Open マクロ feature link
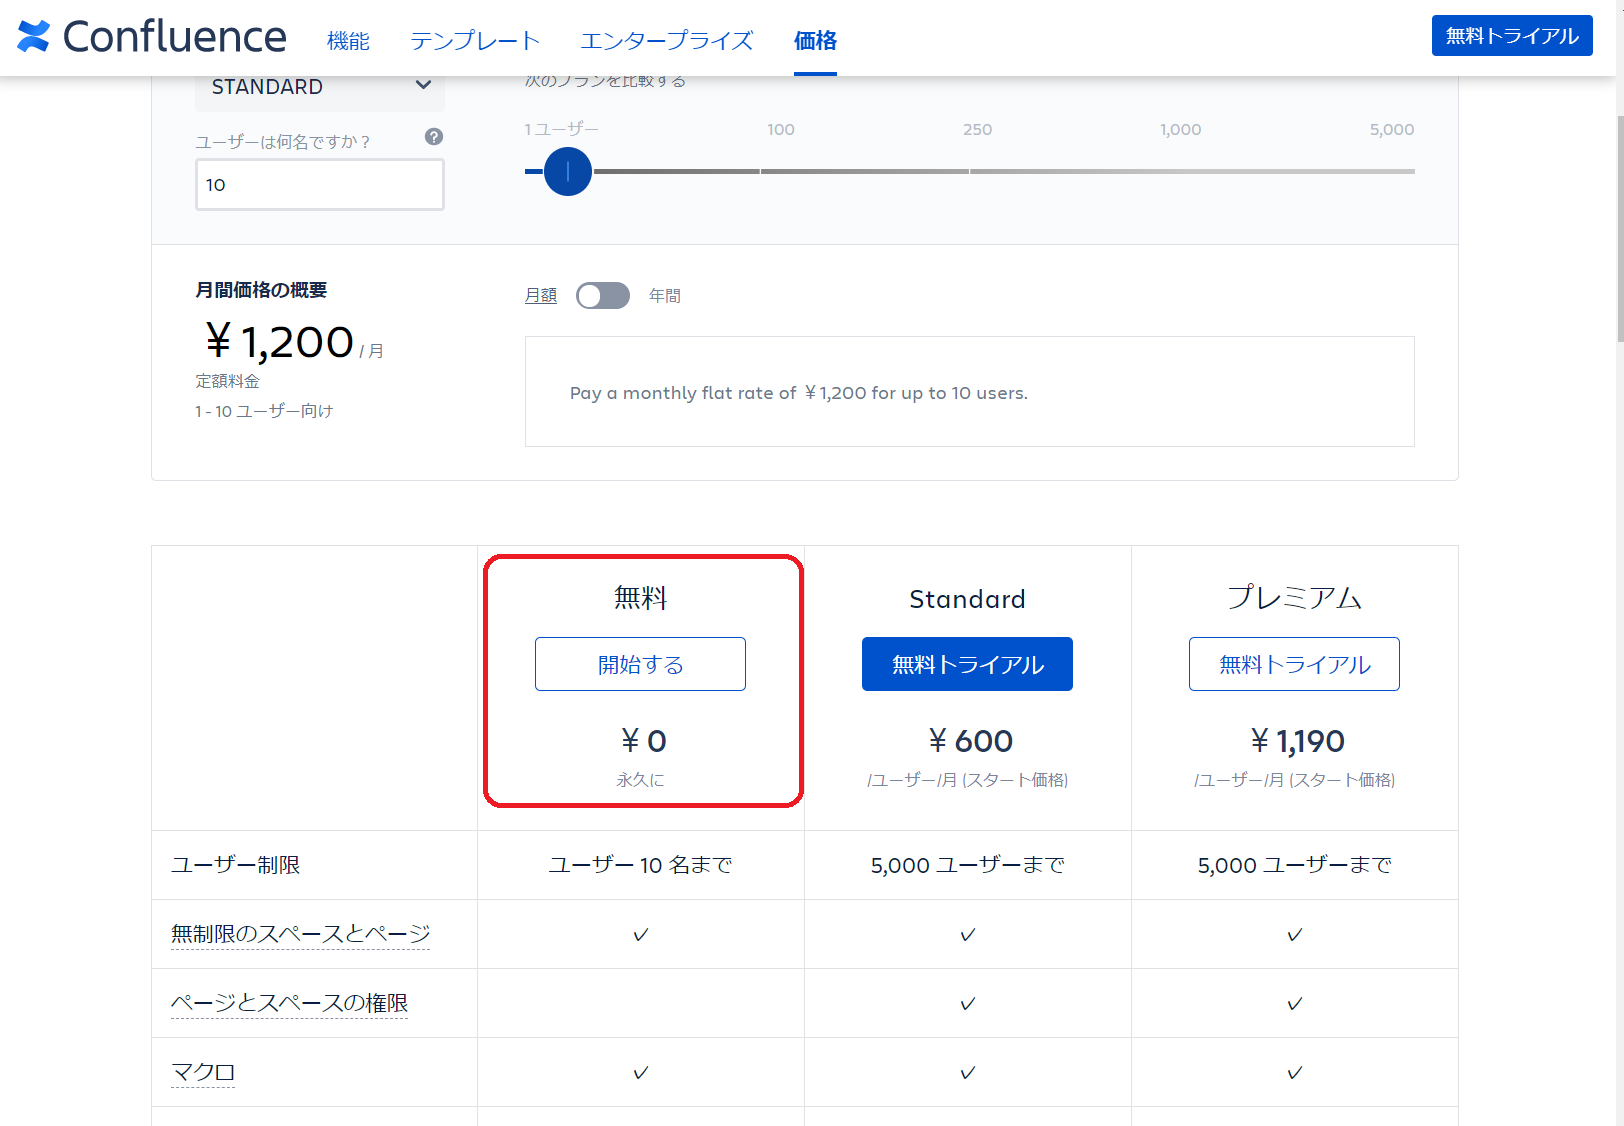Image resolution: width=1624 pixels, height=1126 pixels. (x=203, y=1072)
